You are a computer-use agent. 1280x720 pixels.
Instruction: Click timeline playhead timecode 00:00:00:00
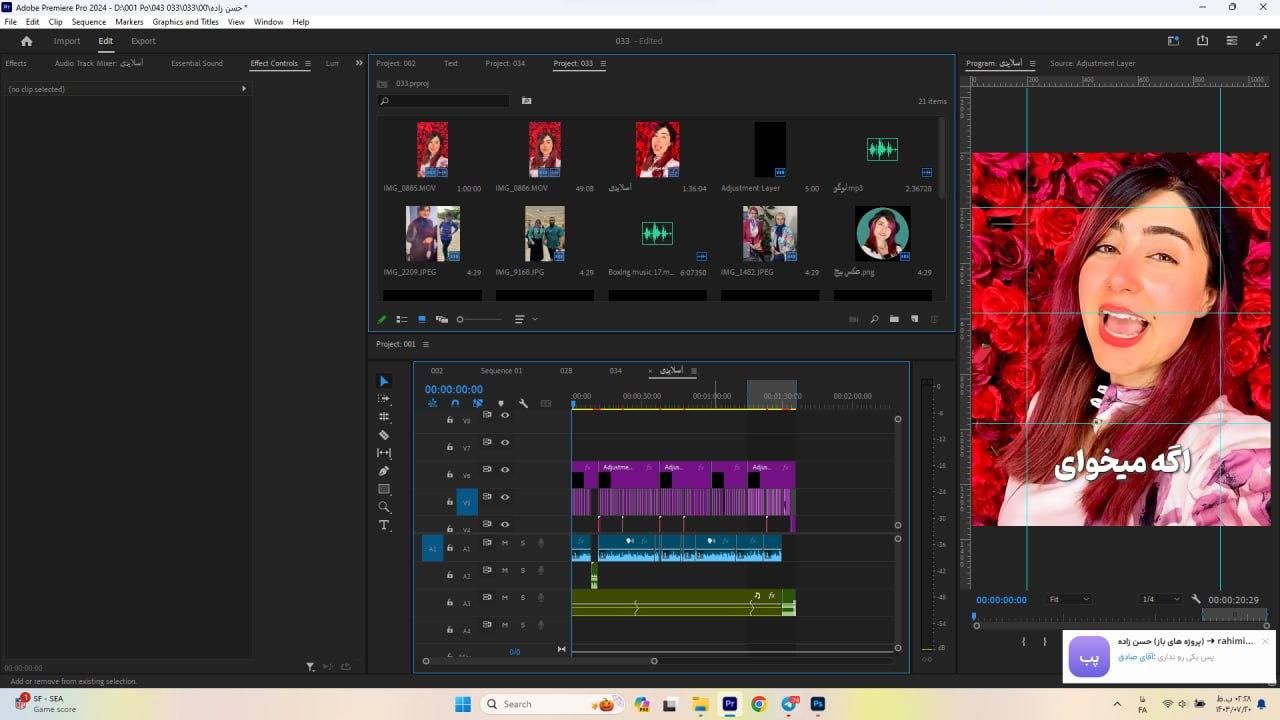click(x=454, y=389)
